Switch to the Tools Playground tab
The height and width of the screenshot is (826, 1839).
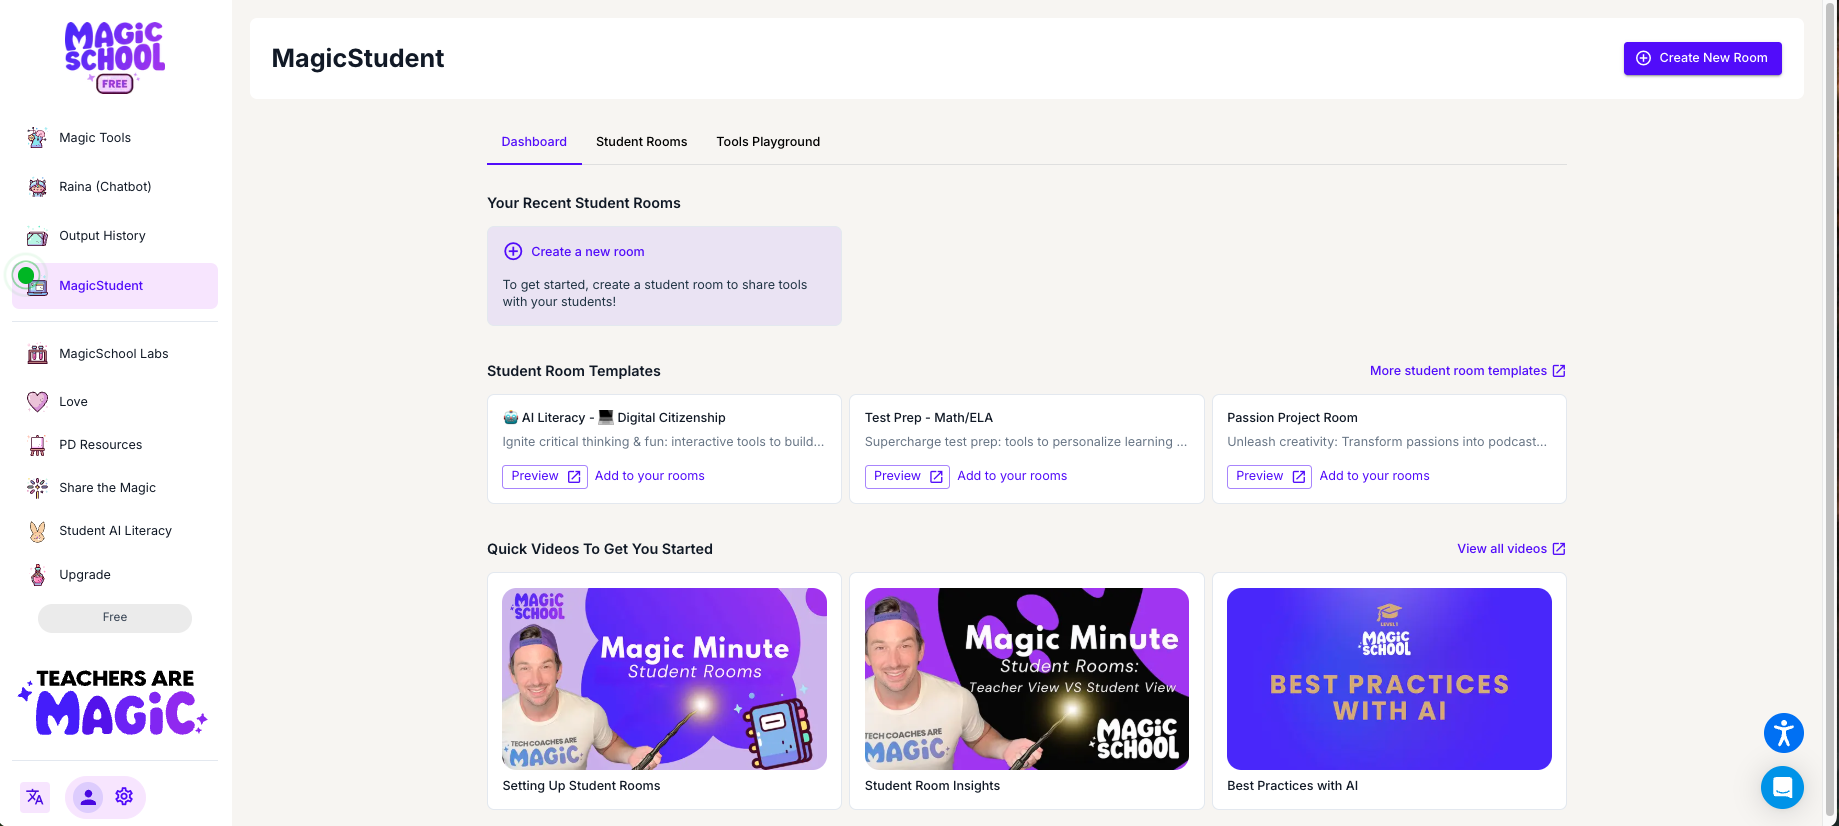[x=767, y=142]
